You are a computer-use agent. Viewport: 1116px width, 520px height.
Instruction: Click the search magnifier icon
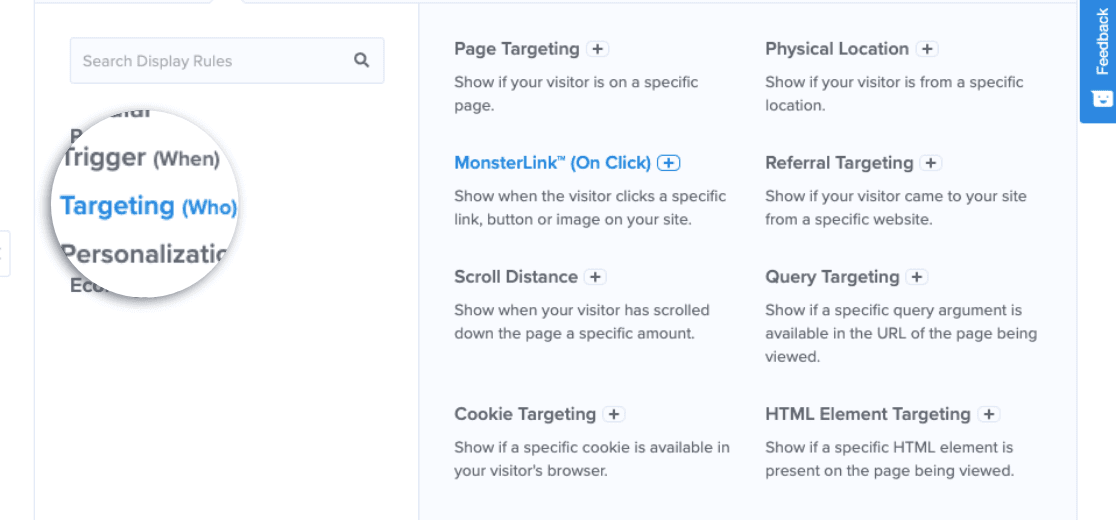[362, 60]
